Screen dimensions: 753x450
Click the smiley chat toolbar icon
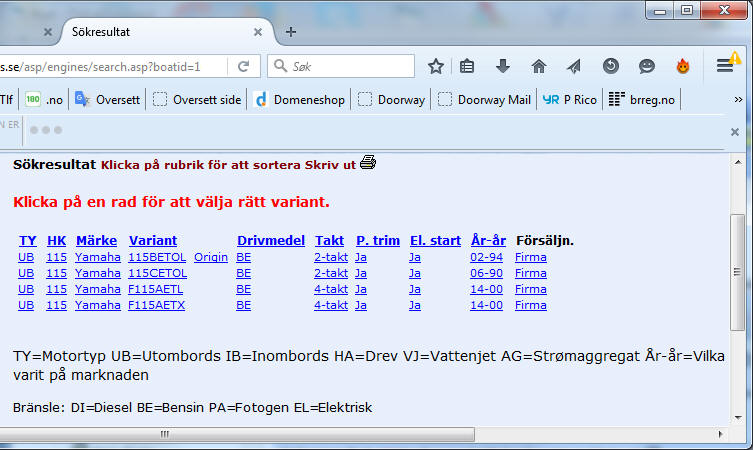coord(647,66)
